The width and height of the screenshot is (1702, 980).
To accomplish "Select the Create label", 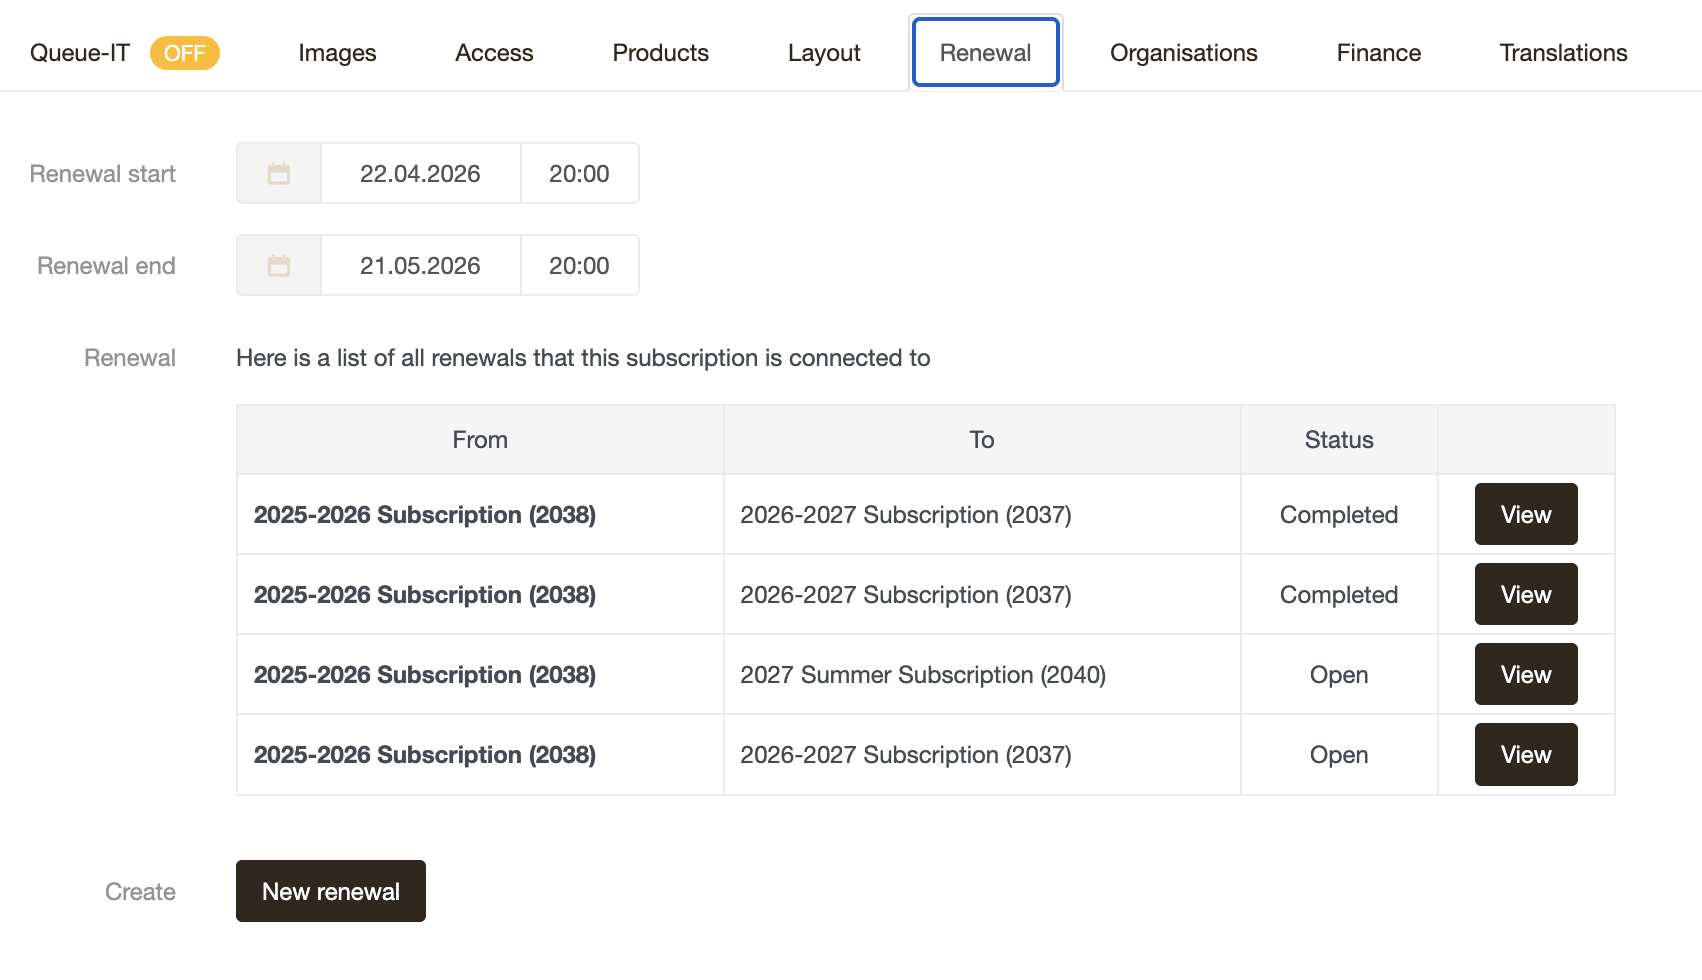I will [x=140, y=892].
